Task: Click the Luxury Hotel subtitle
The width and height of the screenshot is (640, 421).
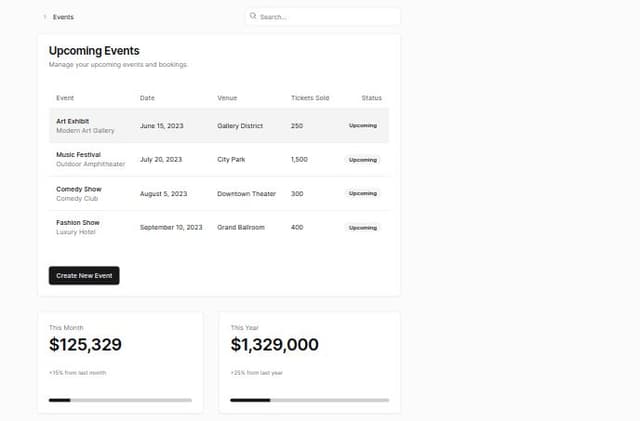Action: pyautogui.click(x=76, y=232)
